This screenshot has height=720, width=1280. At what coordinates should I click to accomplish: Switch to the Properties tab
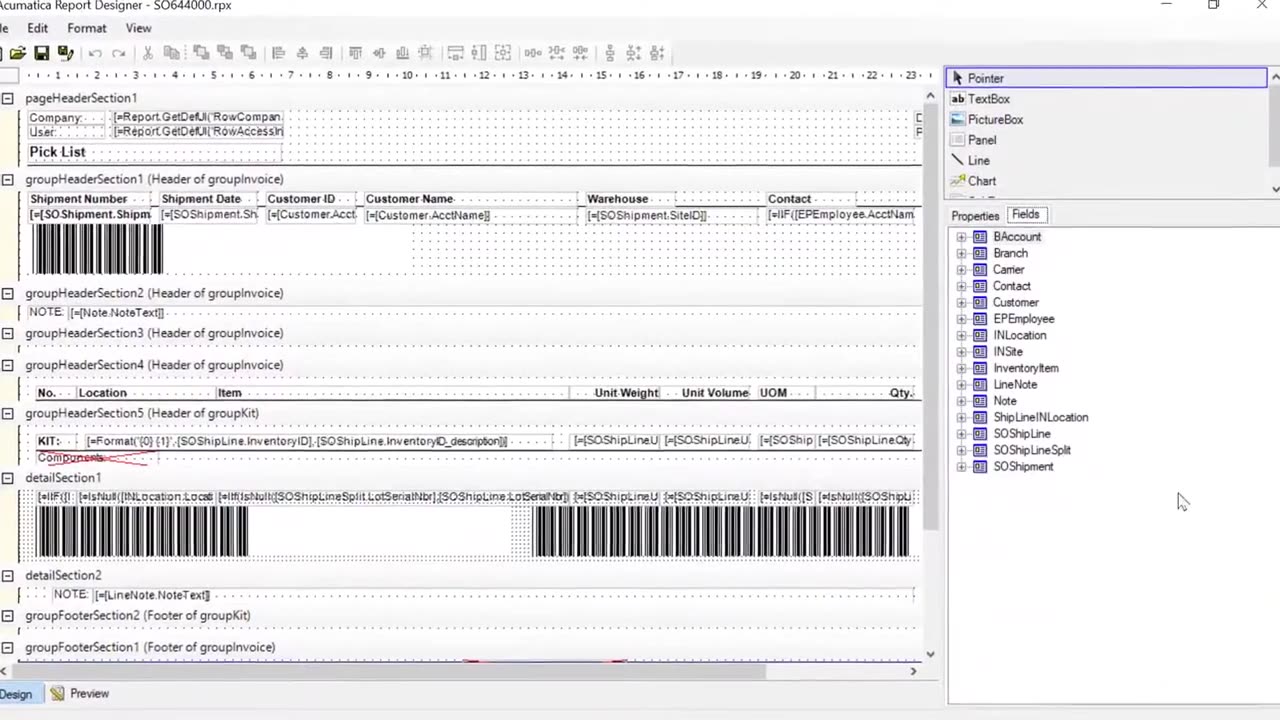coord(975,216)
